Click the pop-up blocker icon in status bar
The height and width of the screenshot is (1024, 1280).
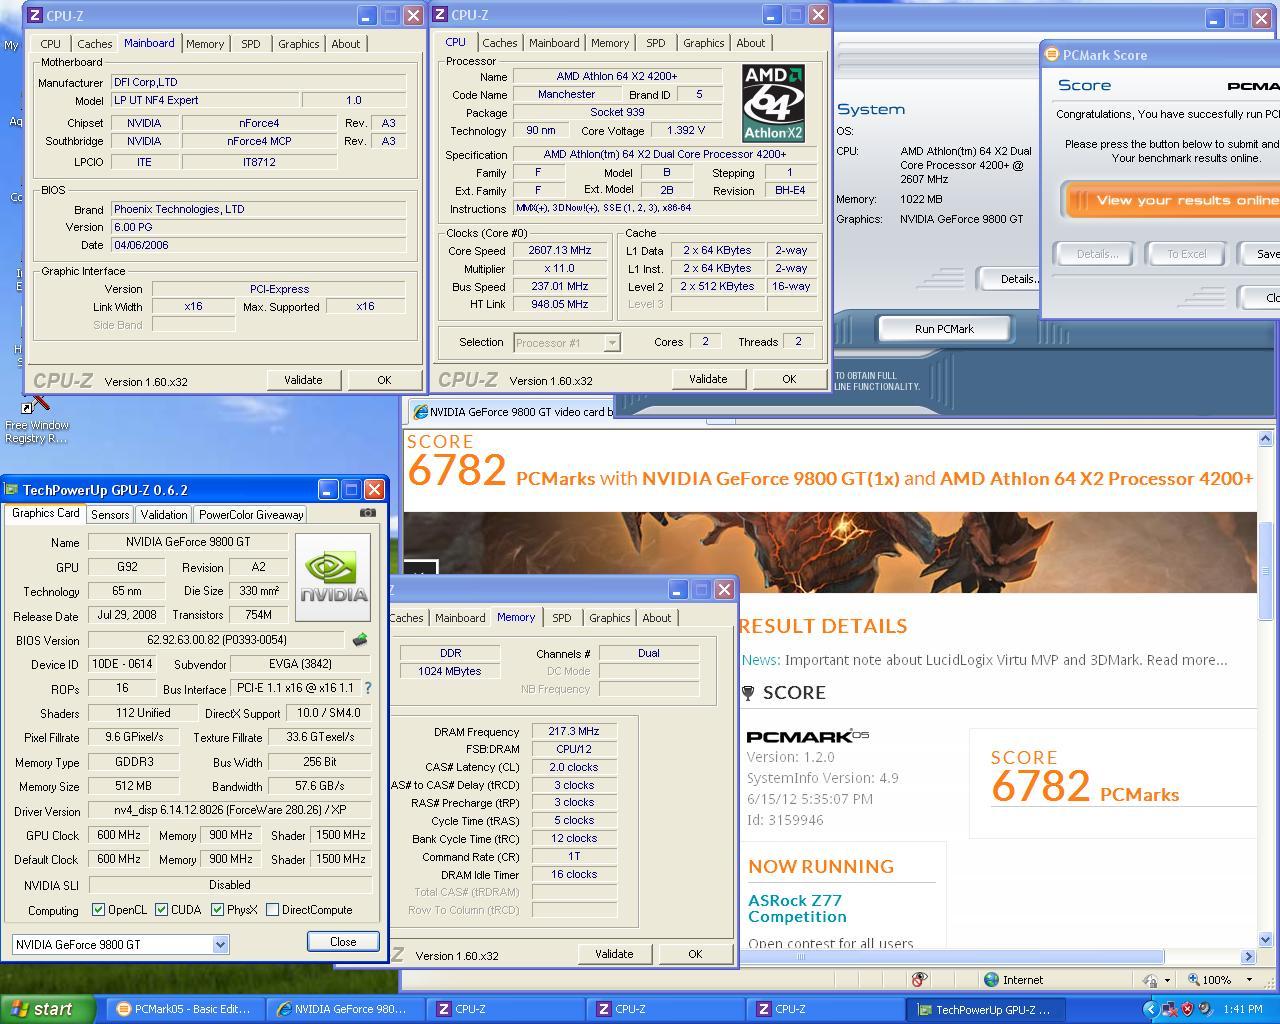pos(919,979)
